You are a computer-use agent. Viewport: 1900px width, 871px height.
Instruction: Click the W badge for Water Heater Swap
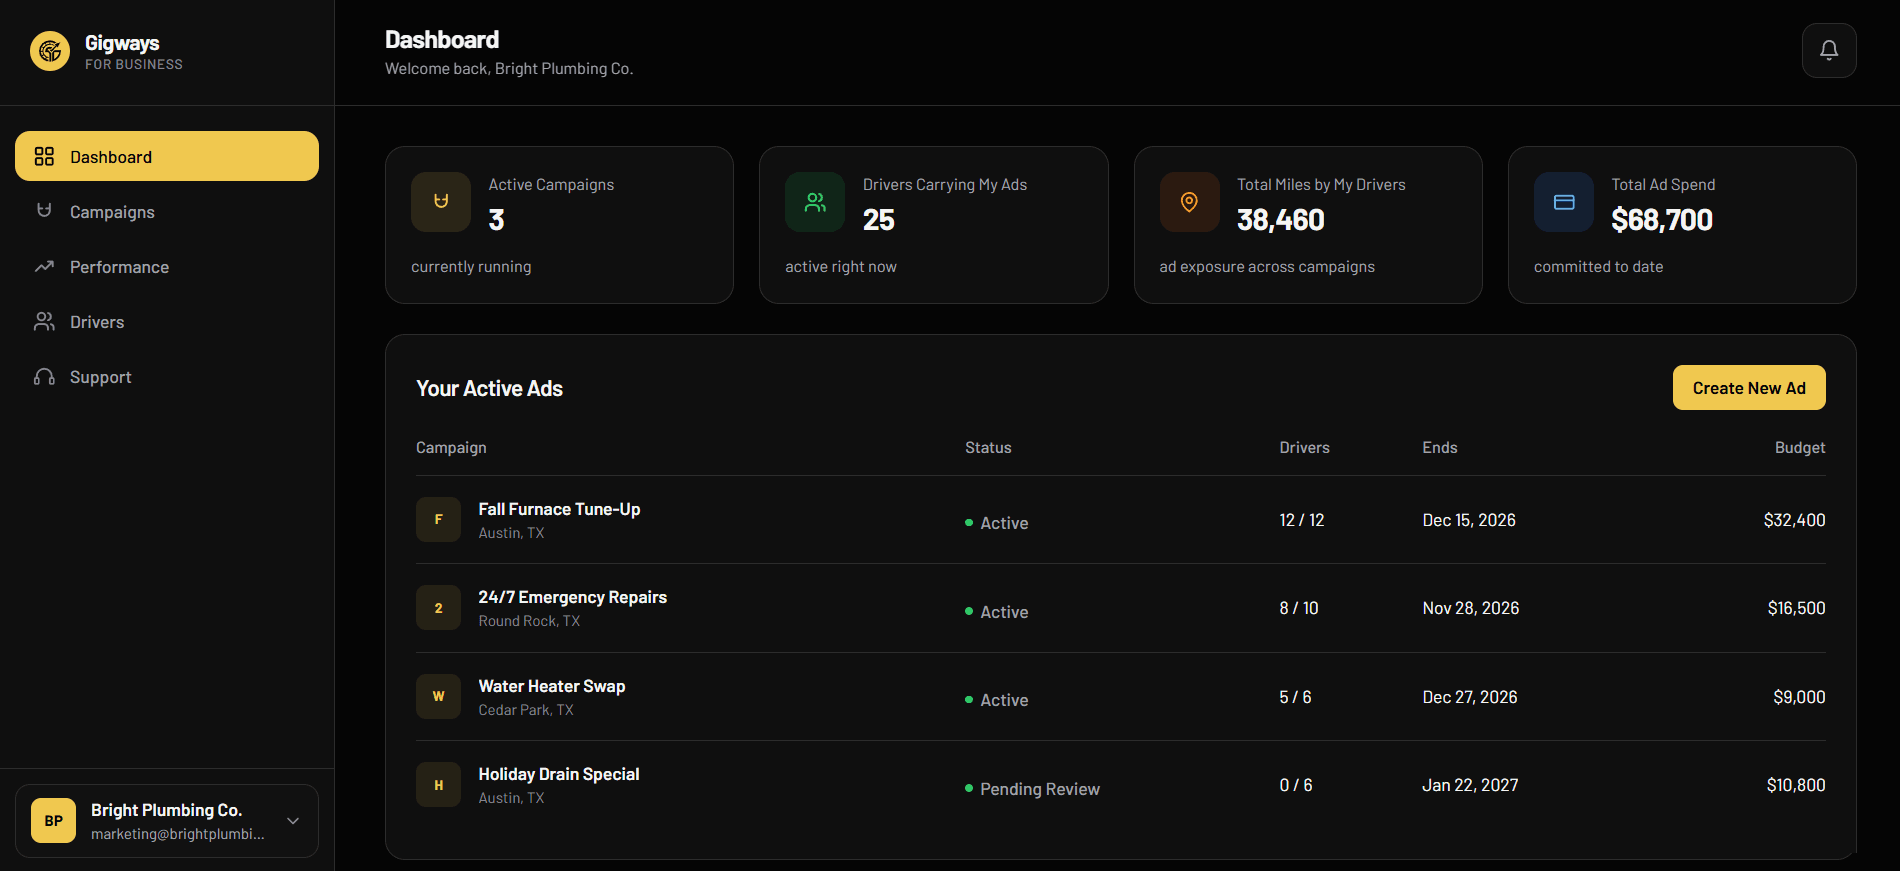point(438,696)
